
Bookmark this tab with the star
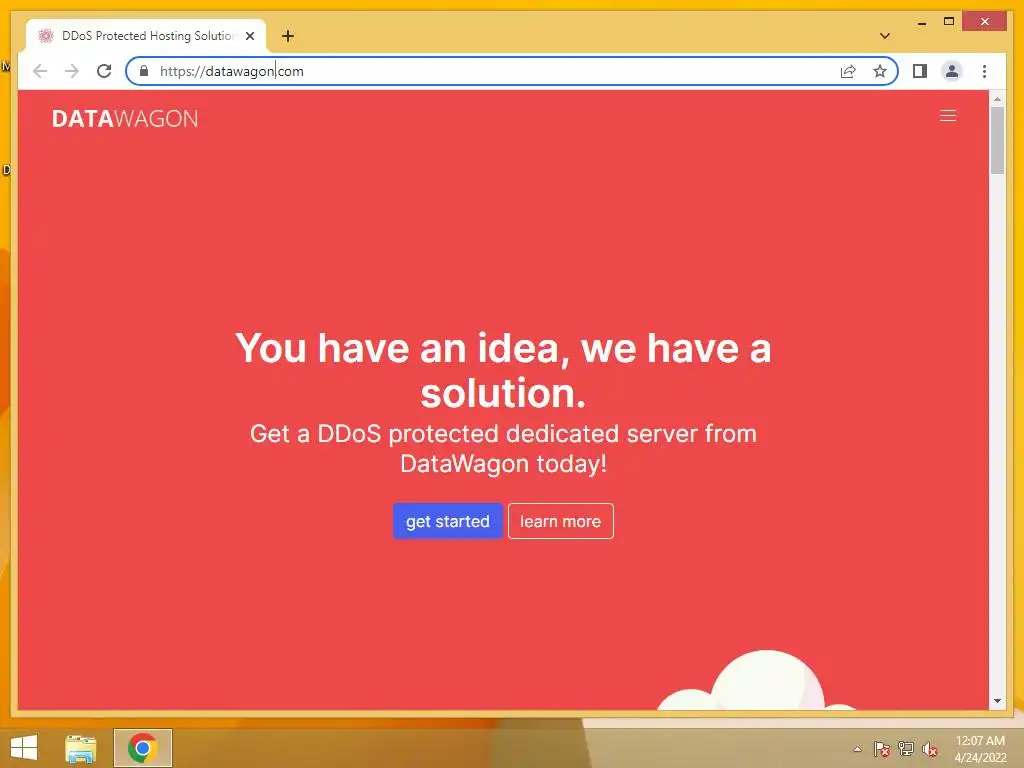pos(880,71)
